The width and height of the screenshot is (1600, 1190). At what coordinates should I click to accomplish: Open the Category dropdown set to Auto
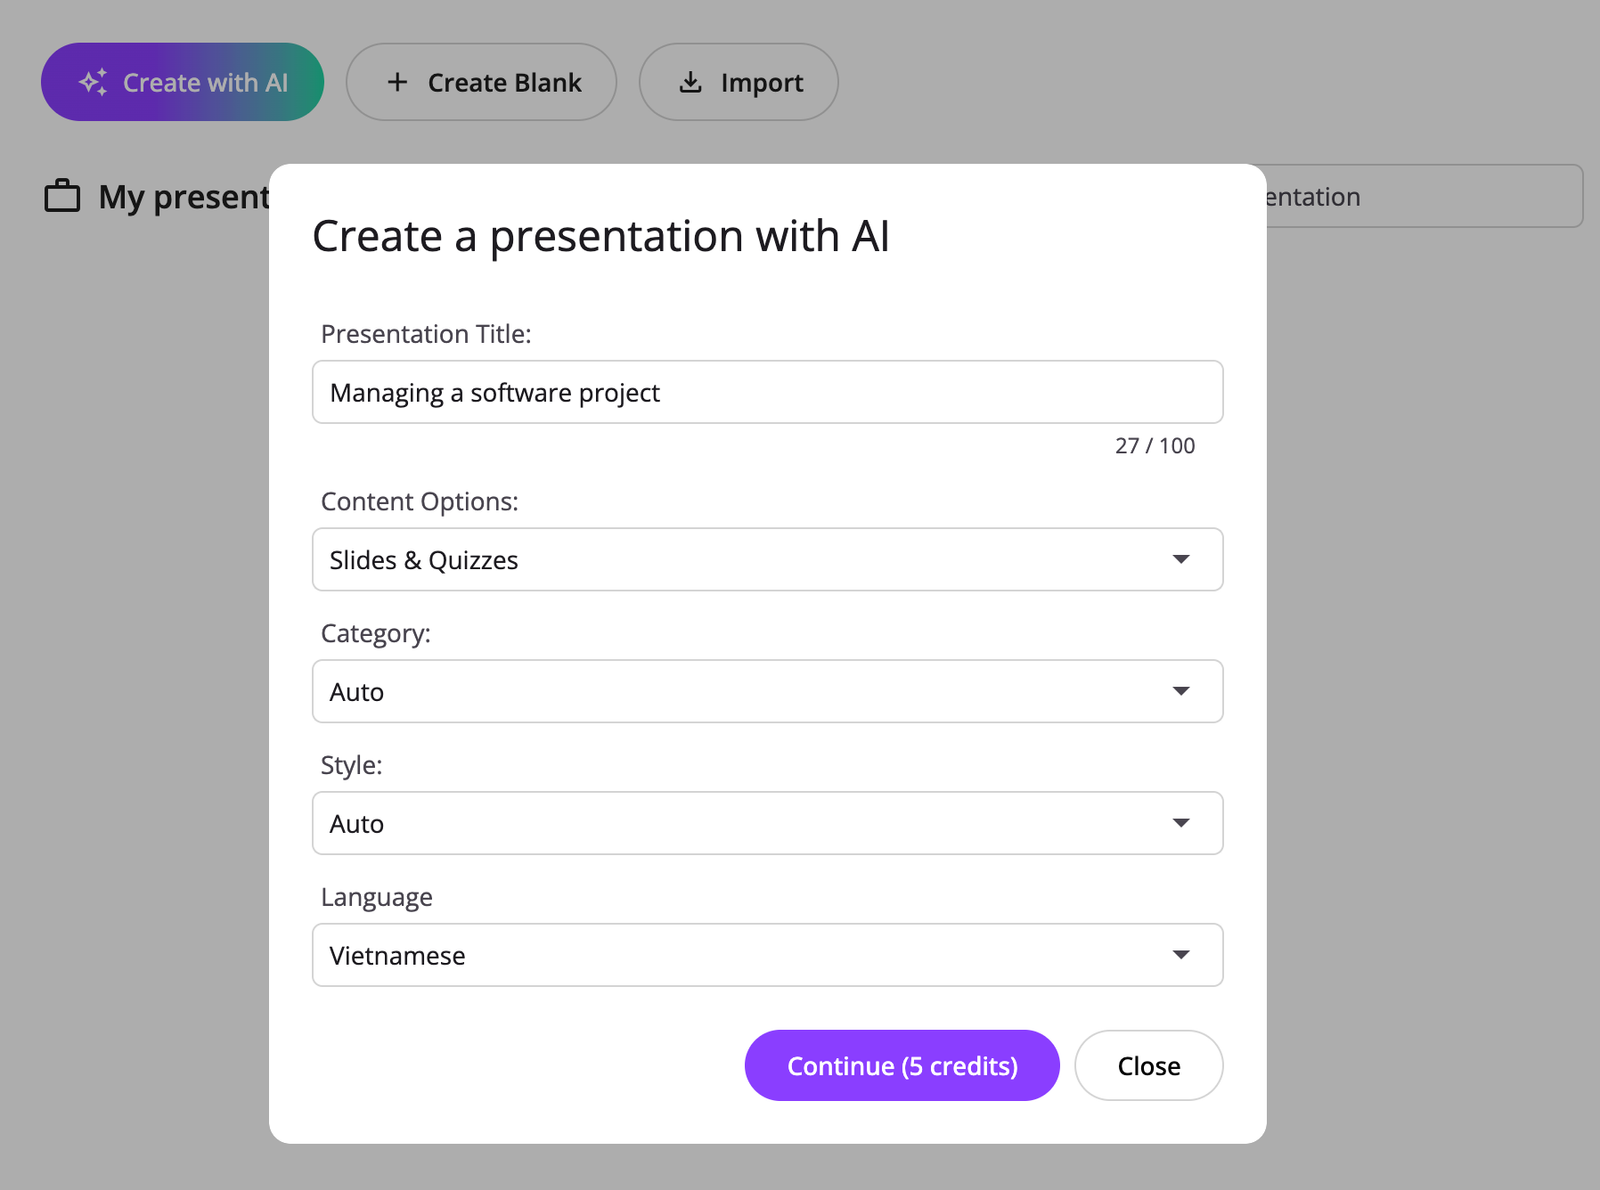tap(767, 691)
